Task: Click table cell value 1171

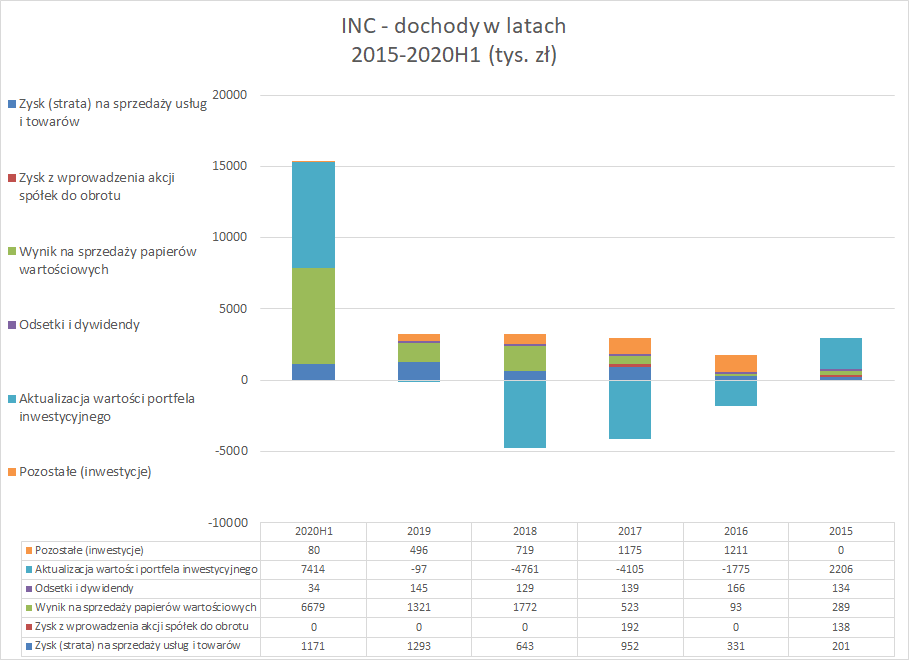Action: pos(314,646)
